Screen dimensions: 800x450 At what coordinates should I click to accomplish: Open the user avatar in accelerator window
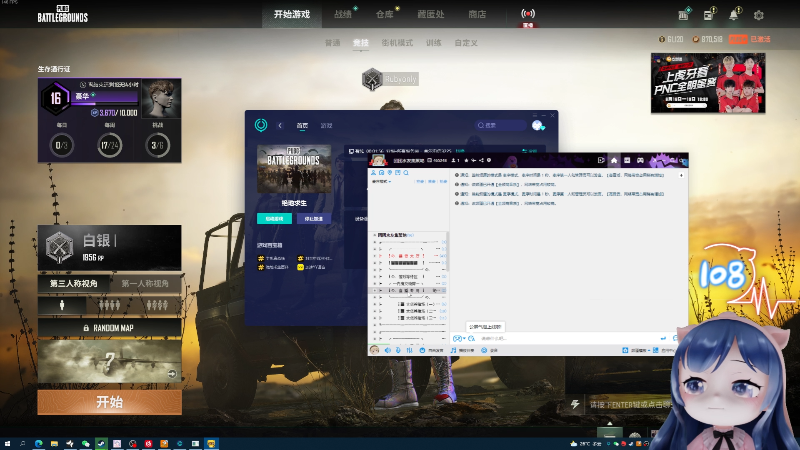click(537, 126)
